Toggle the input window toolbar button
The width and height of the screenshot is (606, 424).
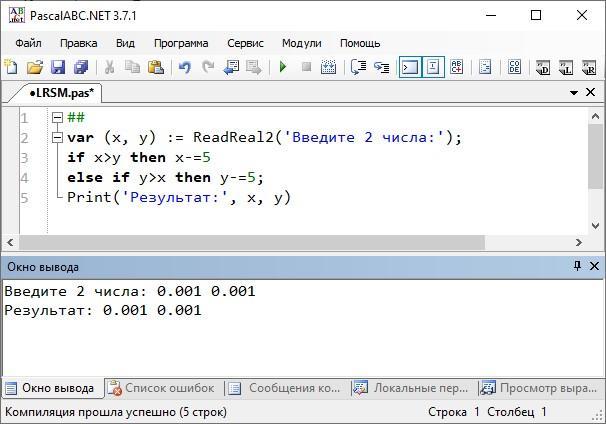click(x=433, y=67)
